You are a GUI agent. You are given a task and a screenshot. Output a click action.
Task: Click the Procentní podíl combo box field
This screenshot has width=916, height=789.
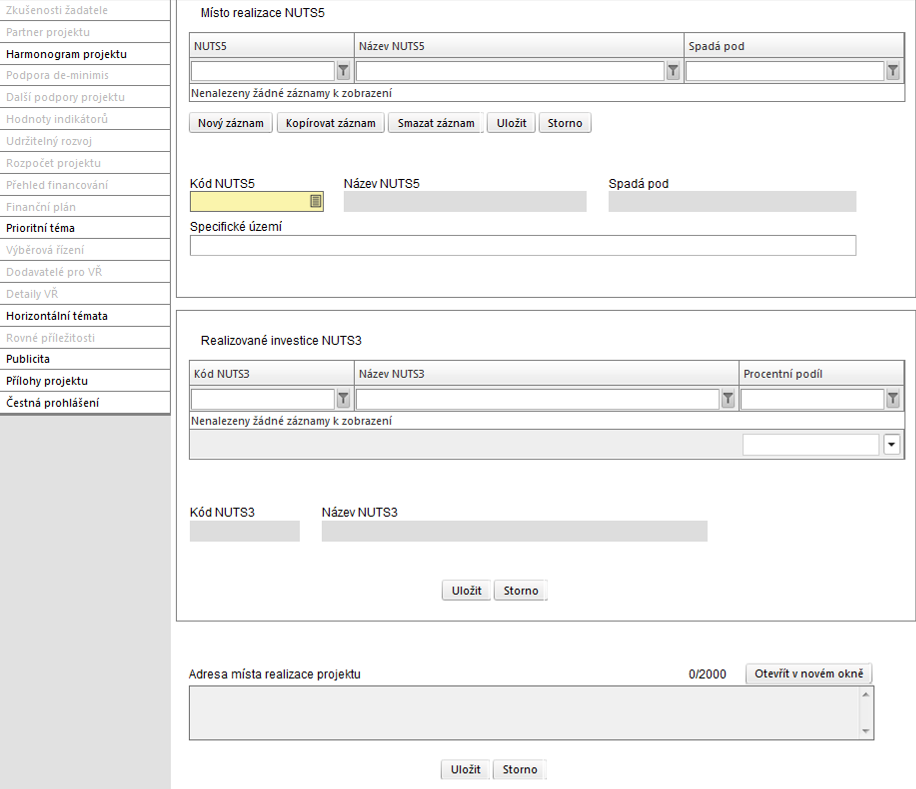pos(811,445)
